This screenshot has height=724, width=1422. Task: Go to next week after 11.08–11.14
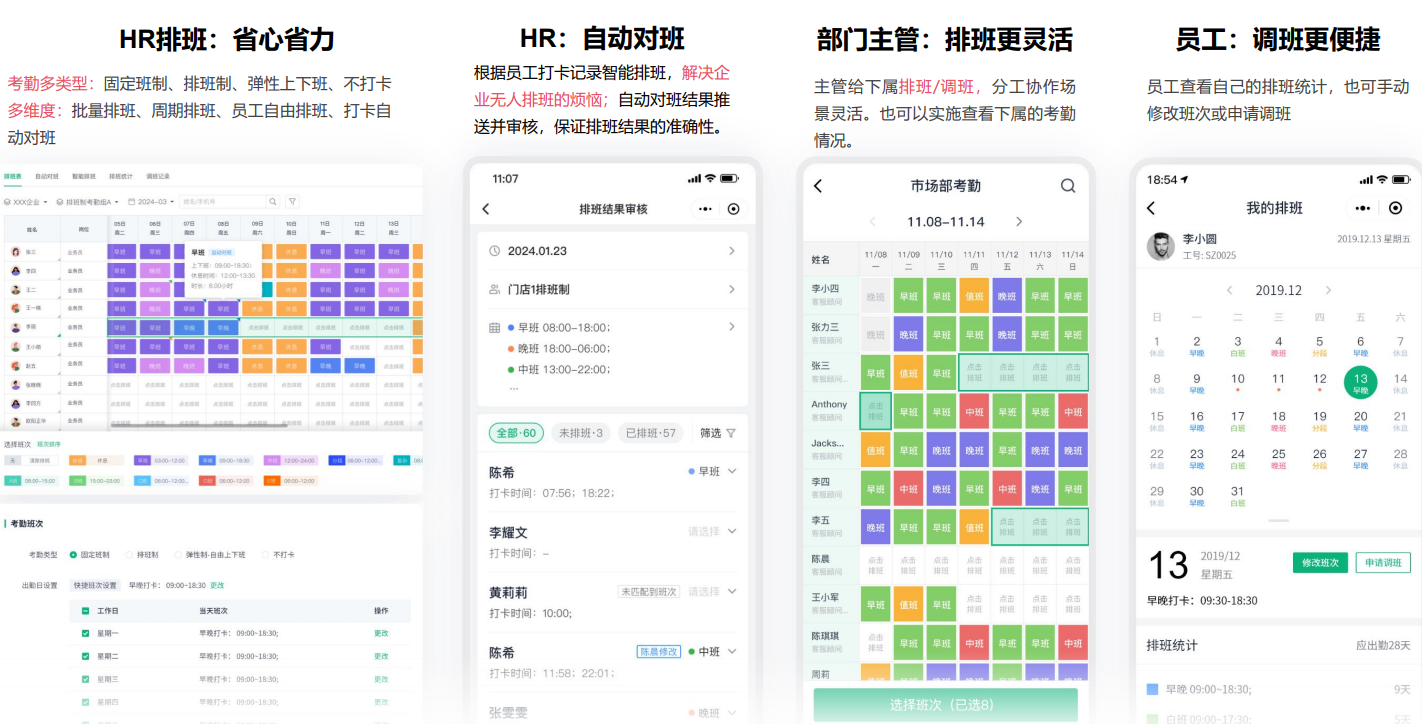pos(1019,222)
